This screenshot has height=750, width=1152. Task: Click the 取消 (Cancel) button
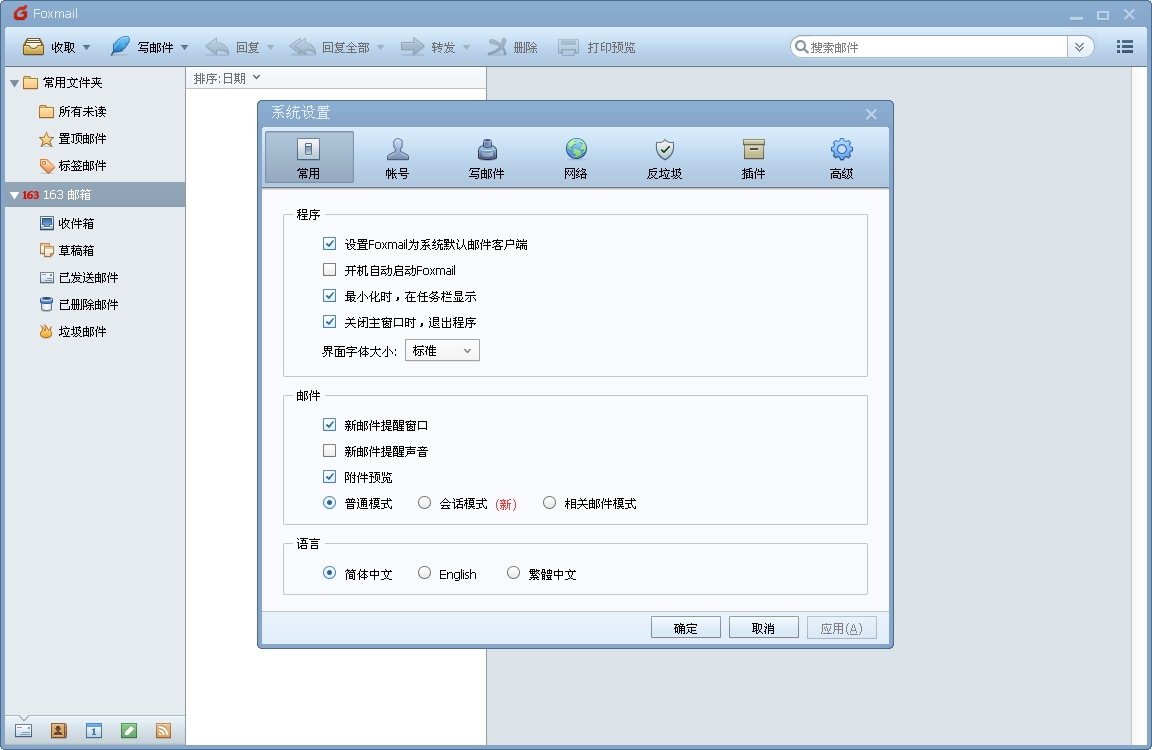pos(762,628)
